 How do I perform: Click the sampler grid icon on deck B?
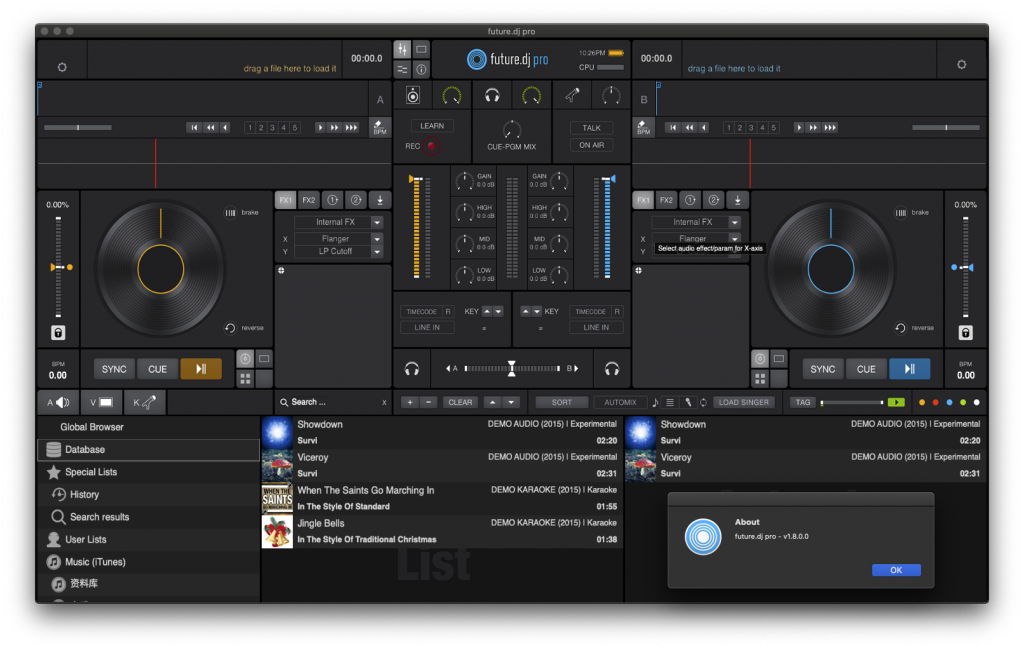tap(760, 378)
